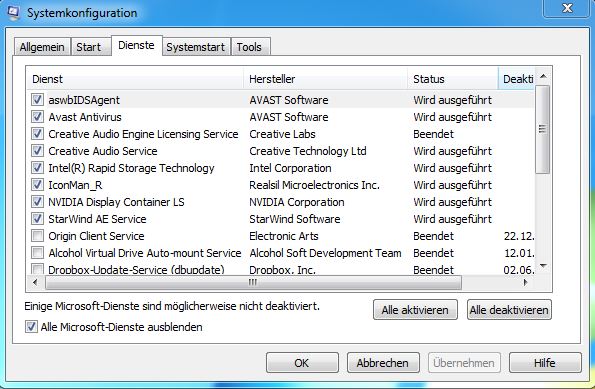This screenshot has height=389, width=595.
Task: Switch to the Allgemein tab
Action: click(42, 47)
